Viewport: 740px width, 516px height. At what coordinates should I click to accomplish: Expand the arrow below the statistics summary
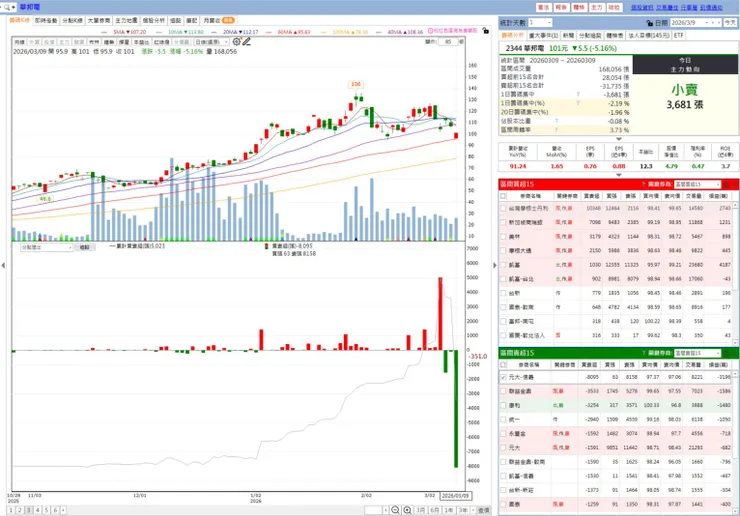click(x=619, y=139)
